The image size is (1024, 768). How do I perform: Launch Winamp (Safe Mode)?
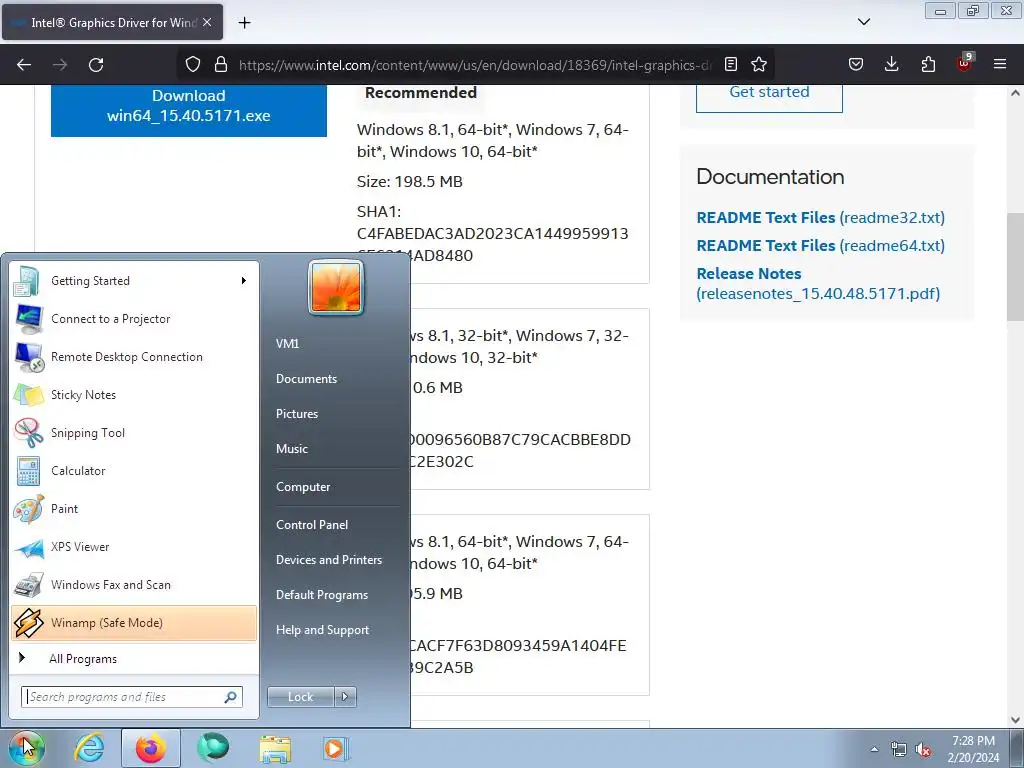pos(134,622)
